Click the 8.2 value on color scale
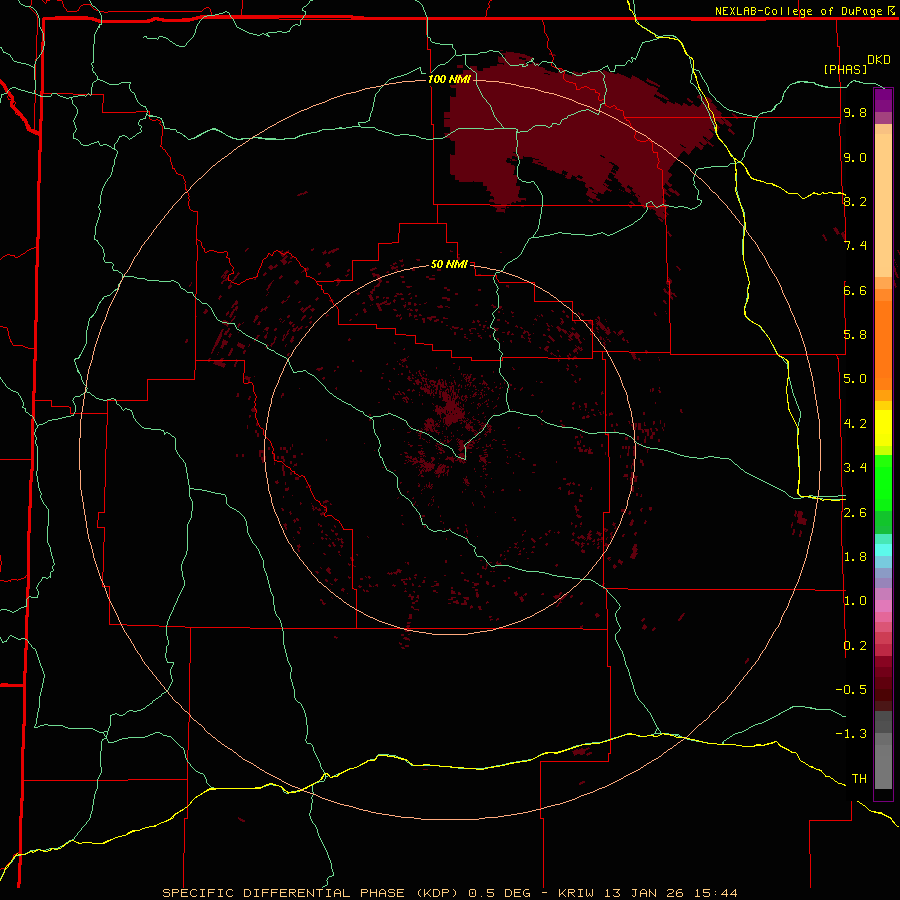 click(855, 201)
